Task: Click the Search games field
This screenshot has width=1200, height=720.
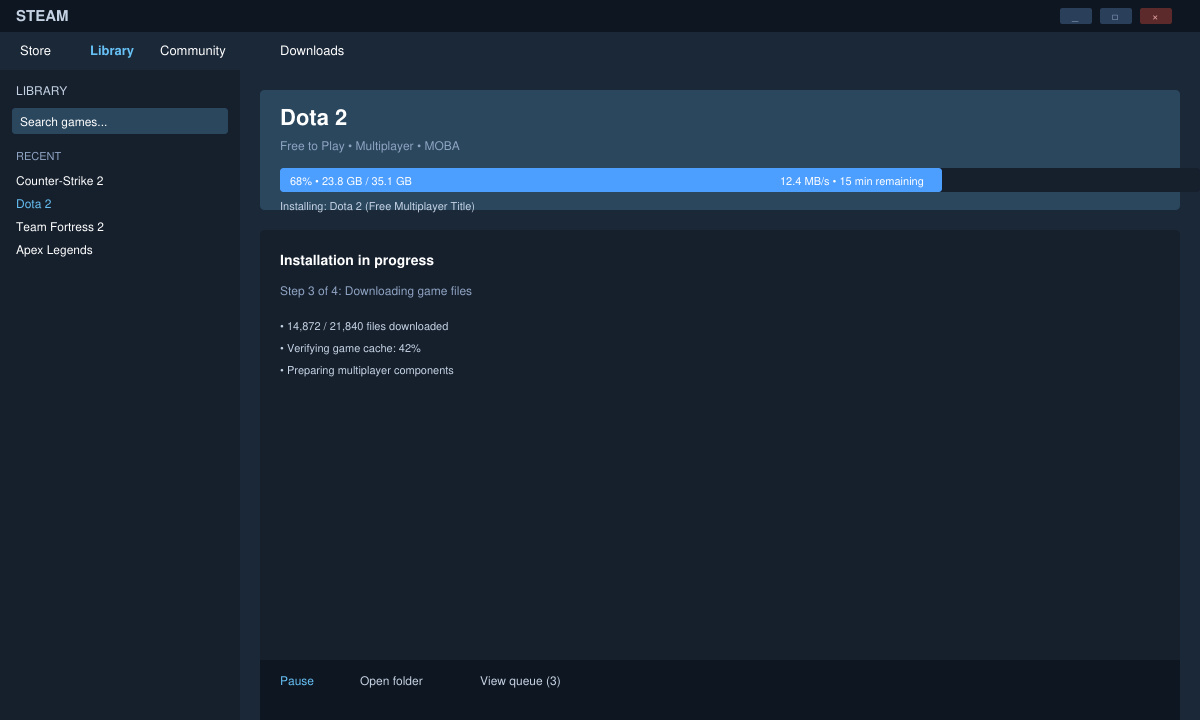Action: tap(120, 121)
